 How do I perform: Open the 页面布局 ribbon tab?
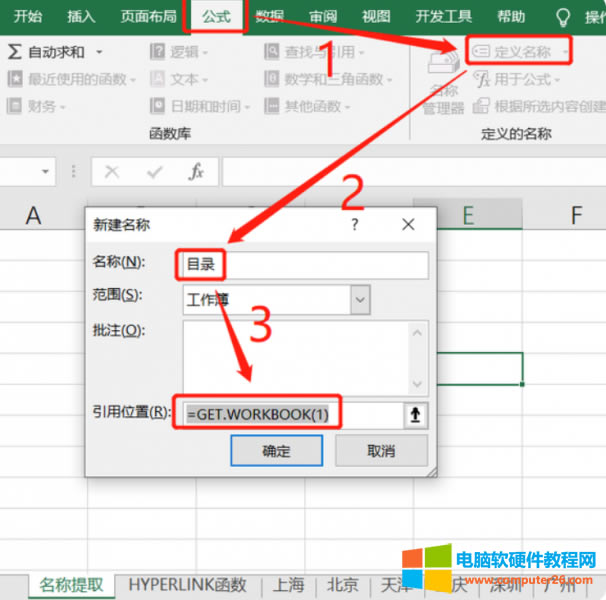coord(148,17)
